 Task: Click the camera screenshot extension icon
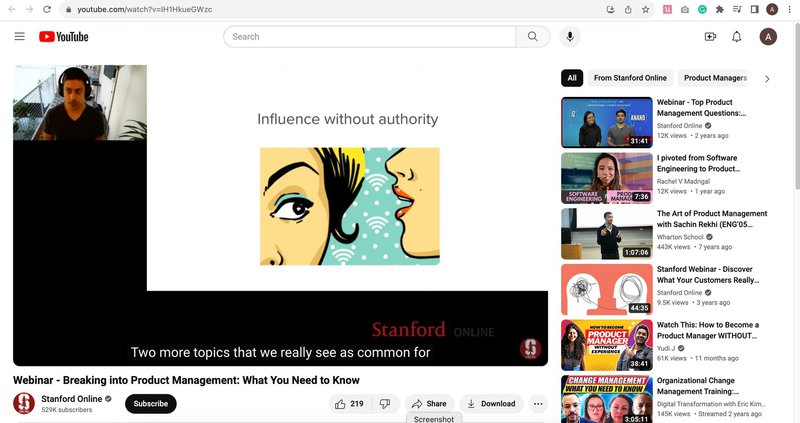click(685, 9)
